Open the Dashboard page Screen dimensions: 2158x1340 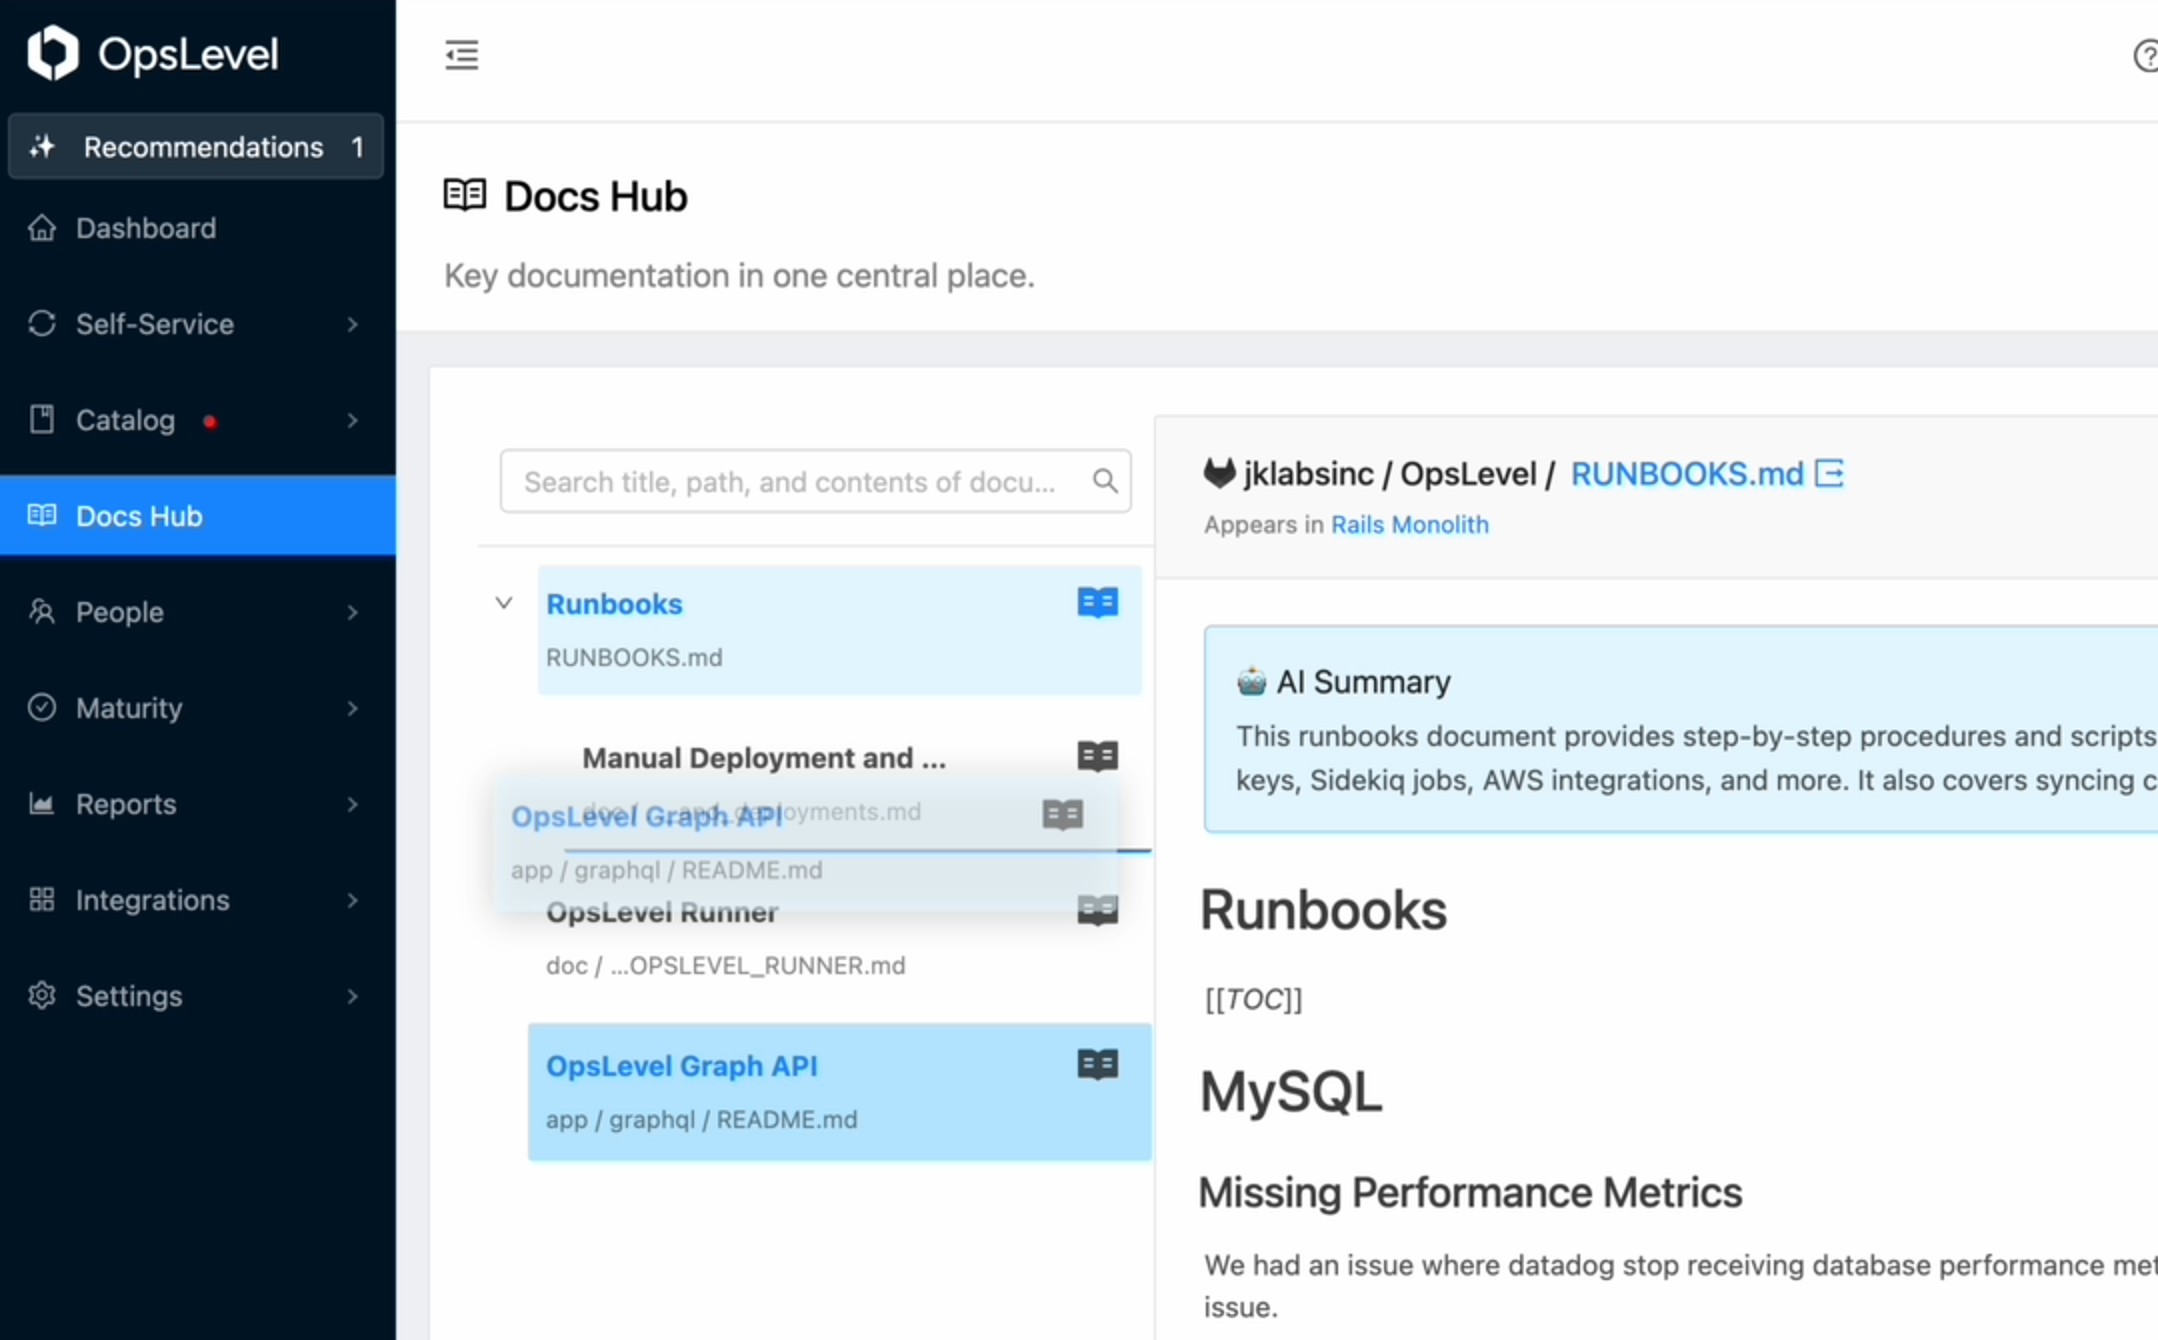click(146, 228)
